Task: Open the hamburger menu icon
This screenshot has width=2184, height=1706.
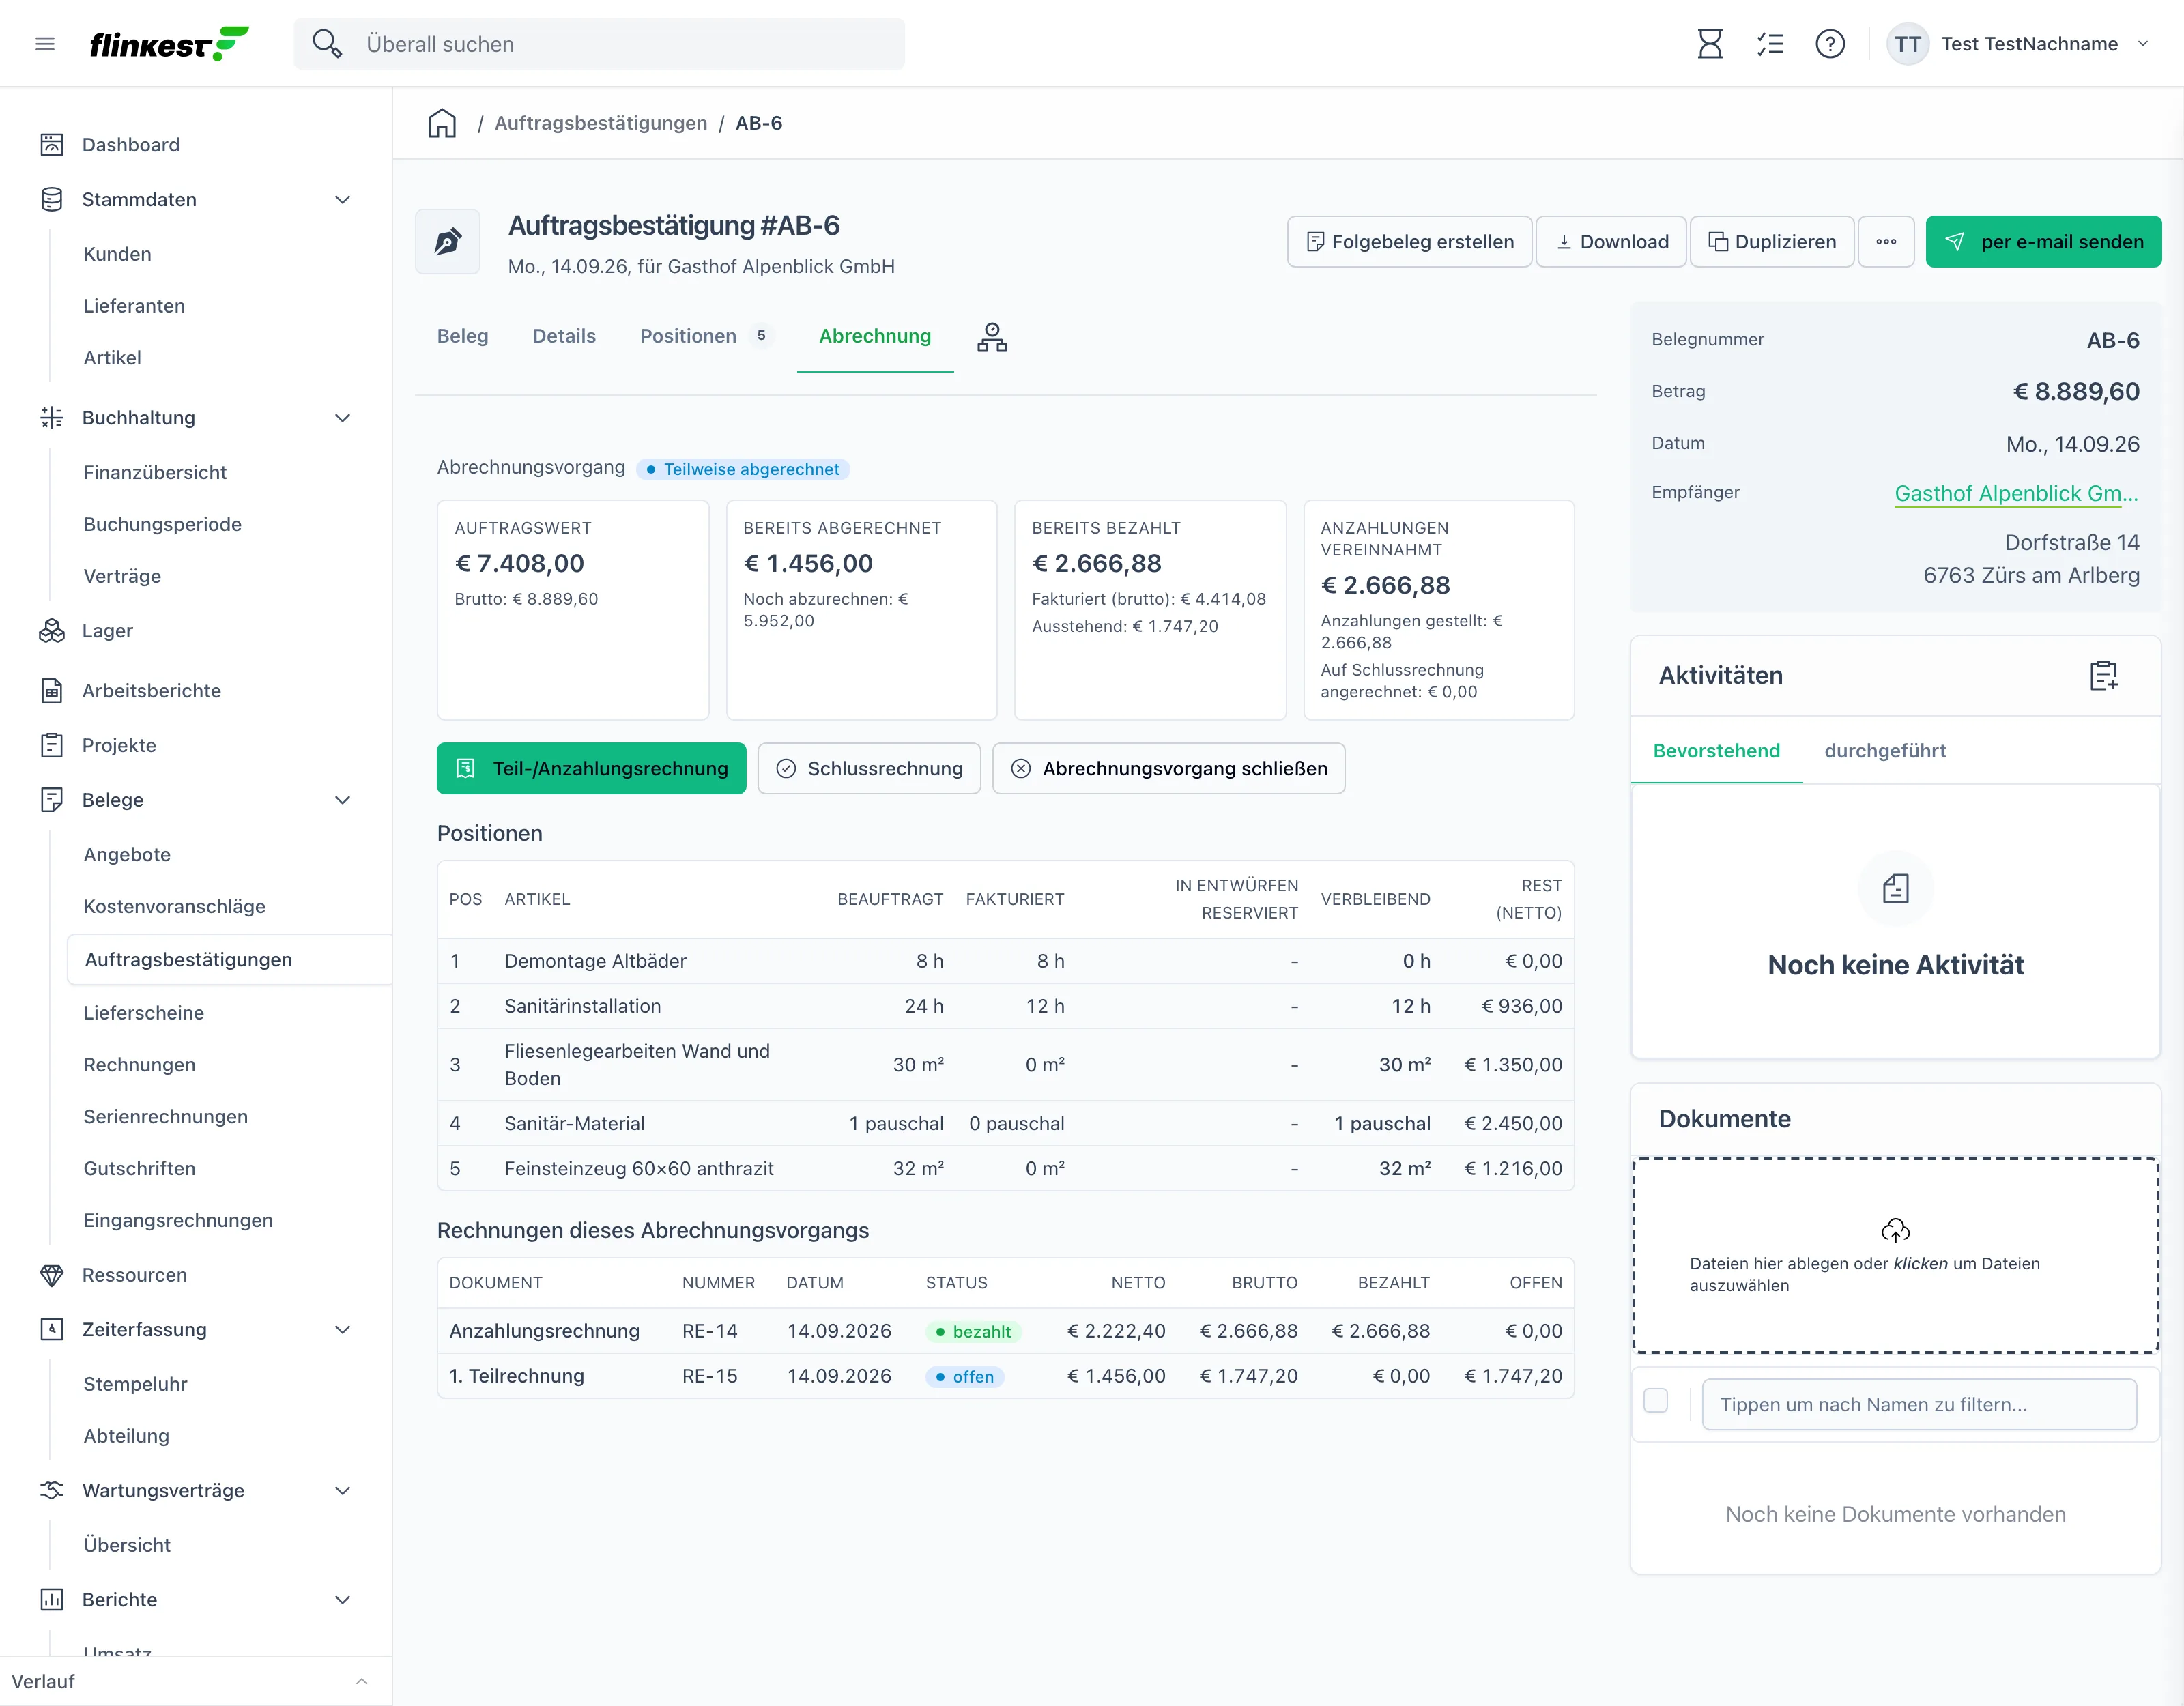Action: (45, 44)
